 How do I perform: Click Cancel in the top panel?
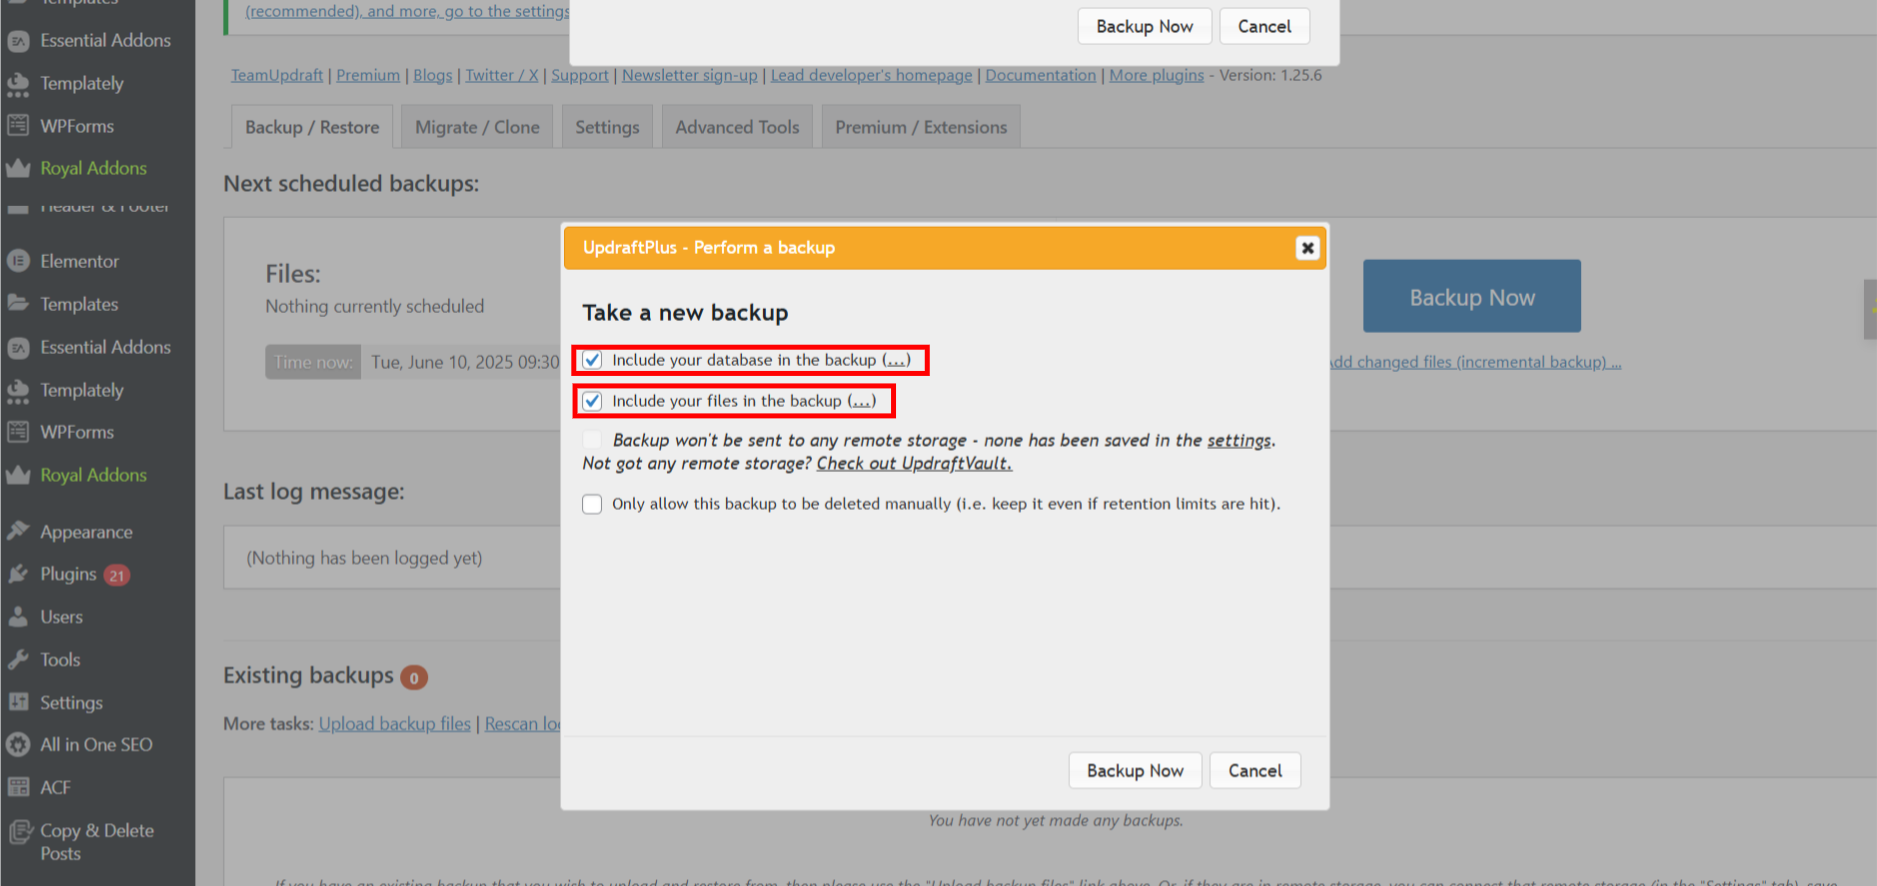1264,26
